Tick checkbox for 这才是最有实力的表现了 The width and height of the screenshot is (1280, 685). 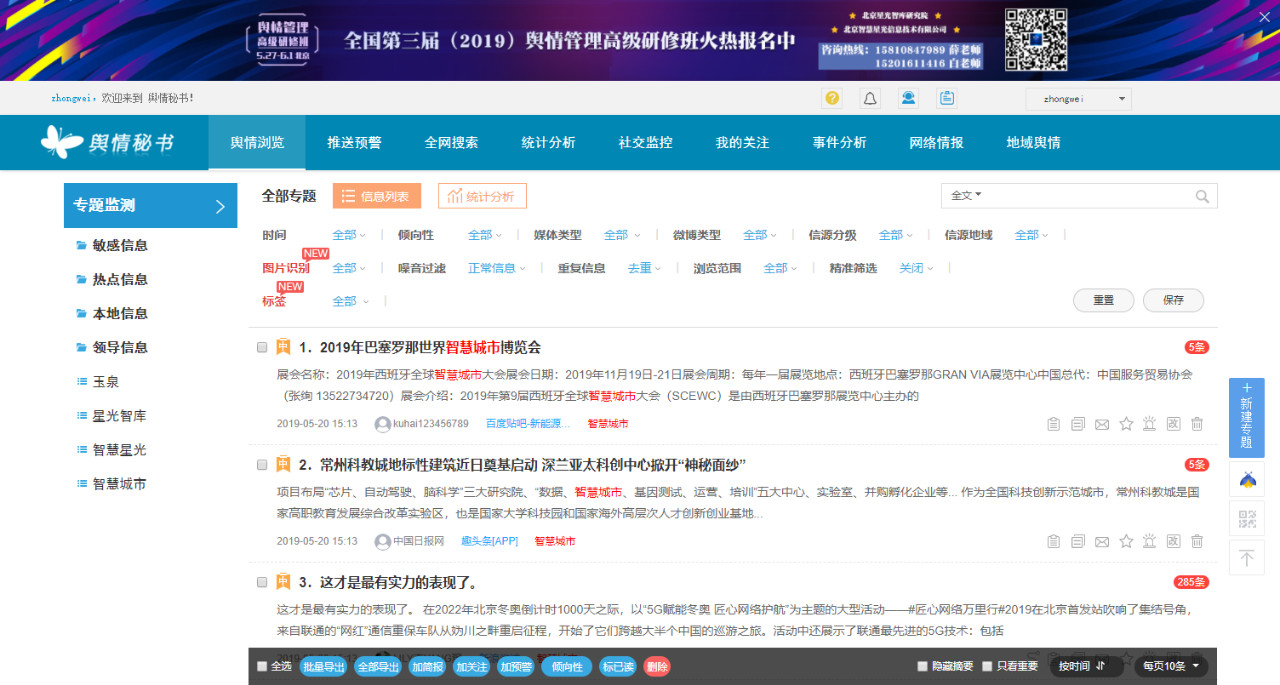[x=262, y=582]
